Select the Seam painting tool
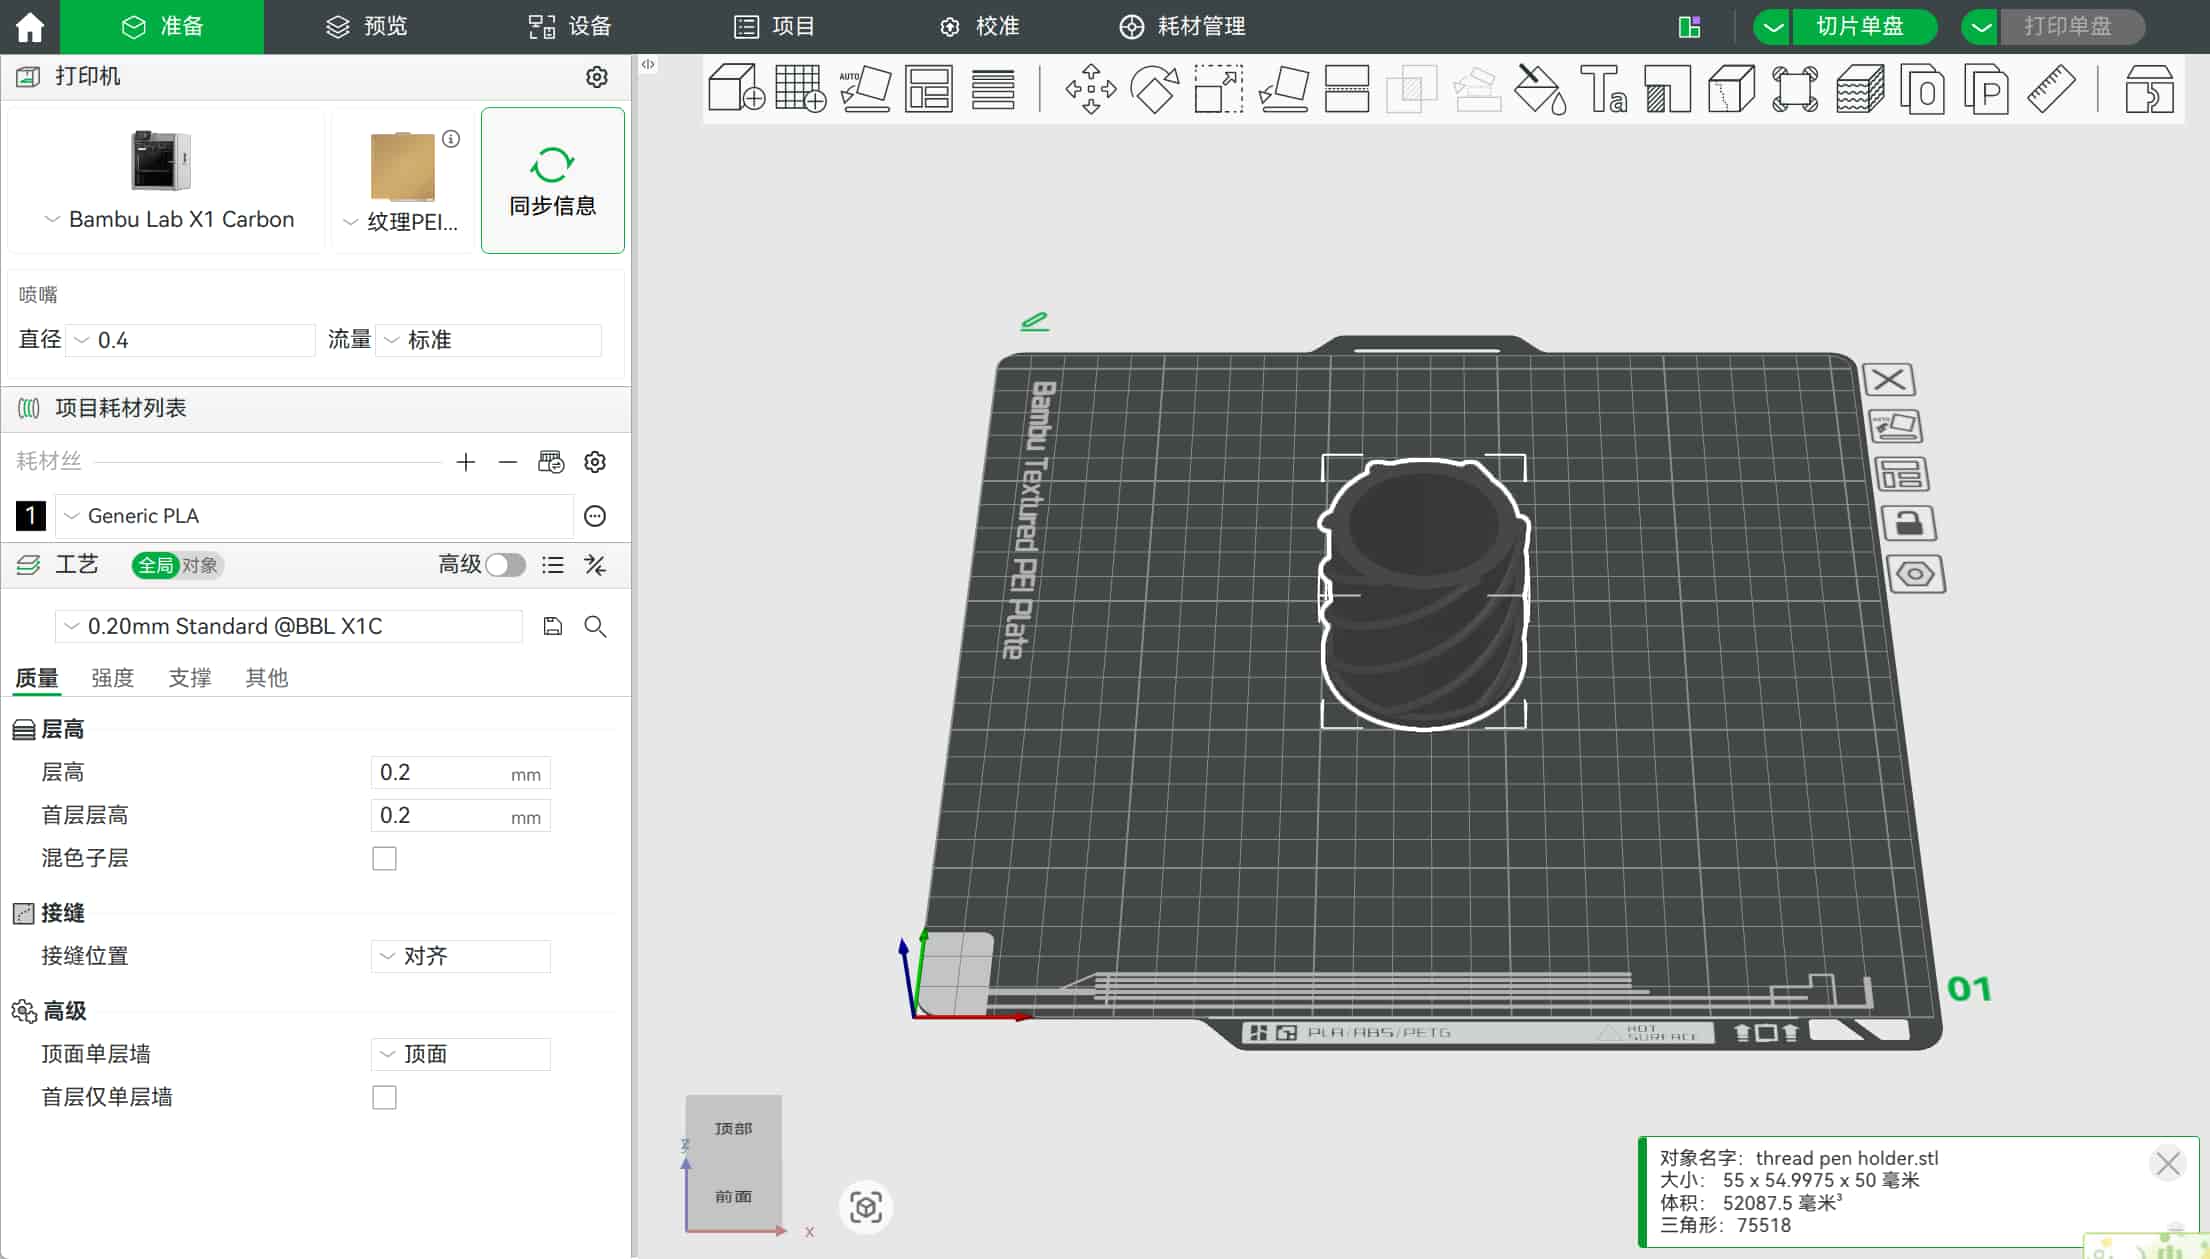2210x1259 pixels. (x=1732, y=88)
